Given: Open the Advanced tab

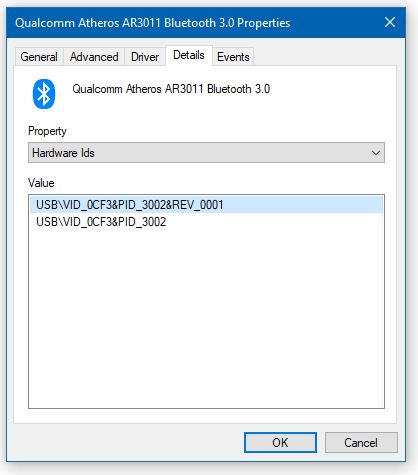Looking at the screenshot, I should (x=94, y=57).
